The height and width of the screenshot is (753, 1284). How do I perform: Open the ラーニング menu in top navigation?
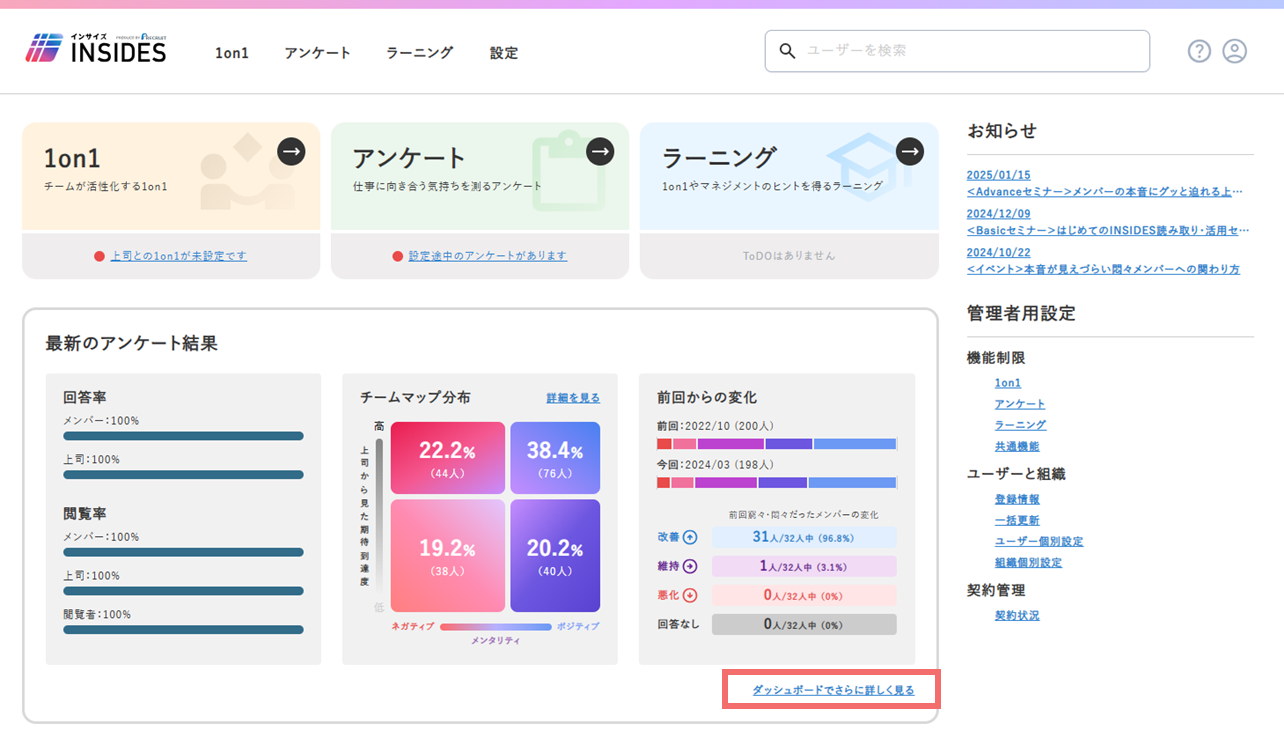420,53
